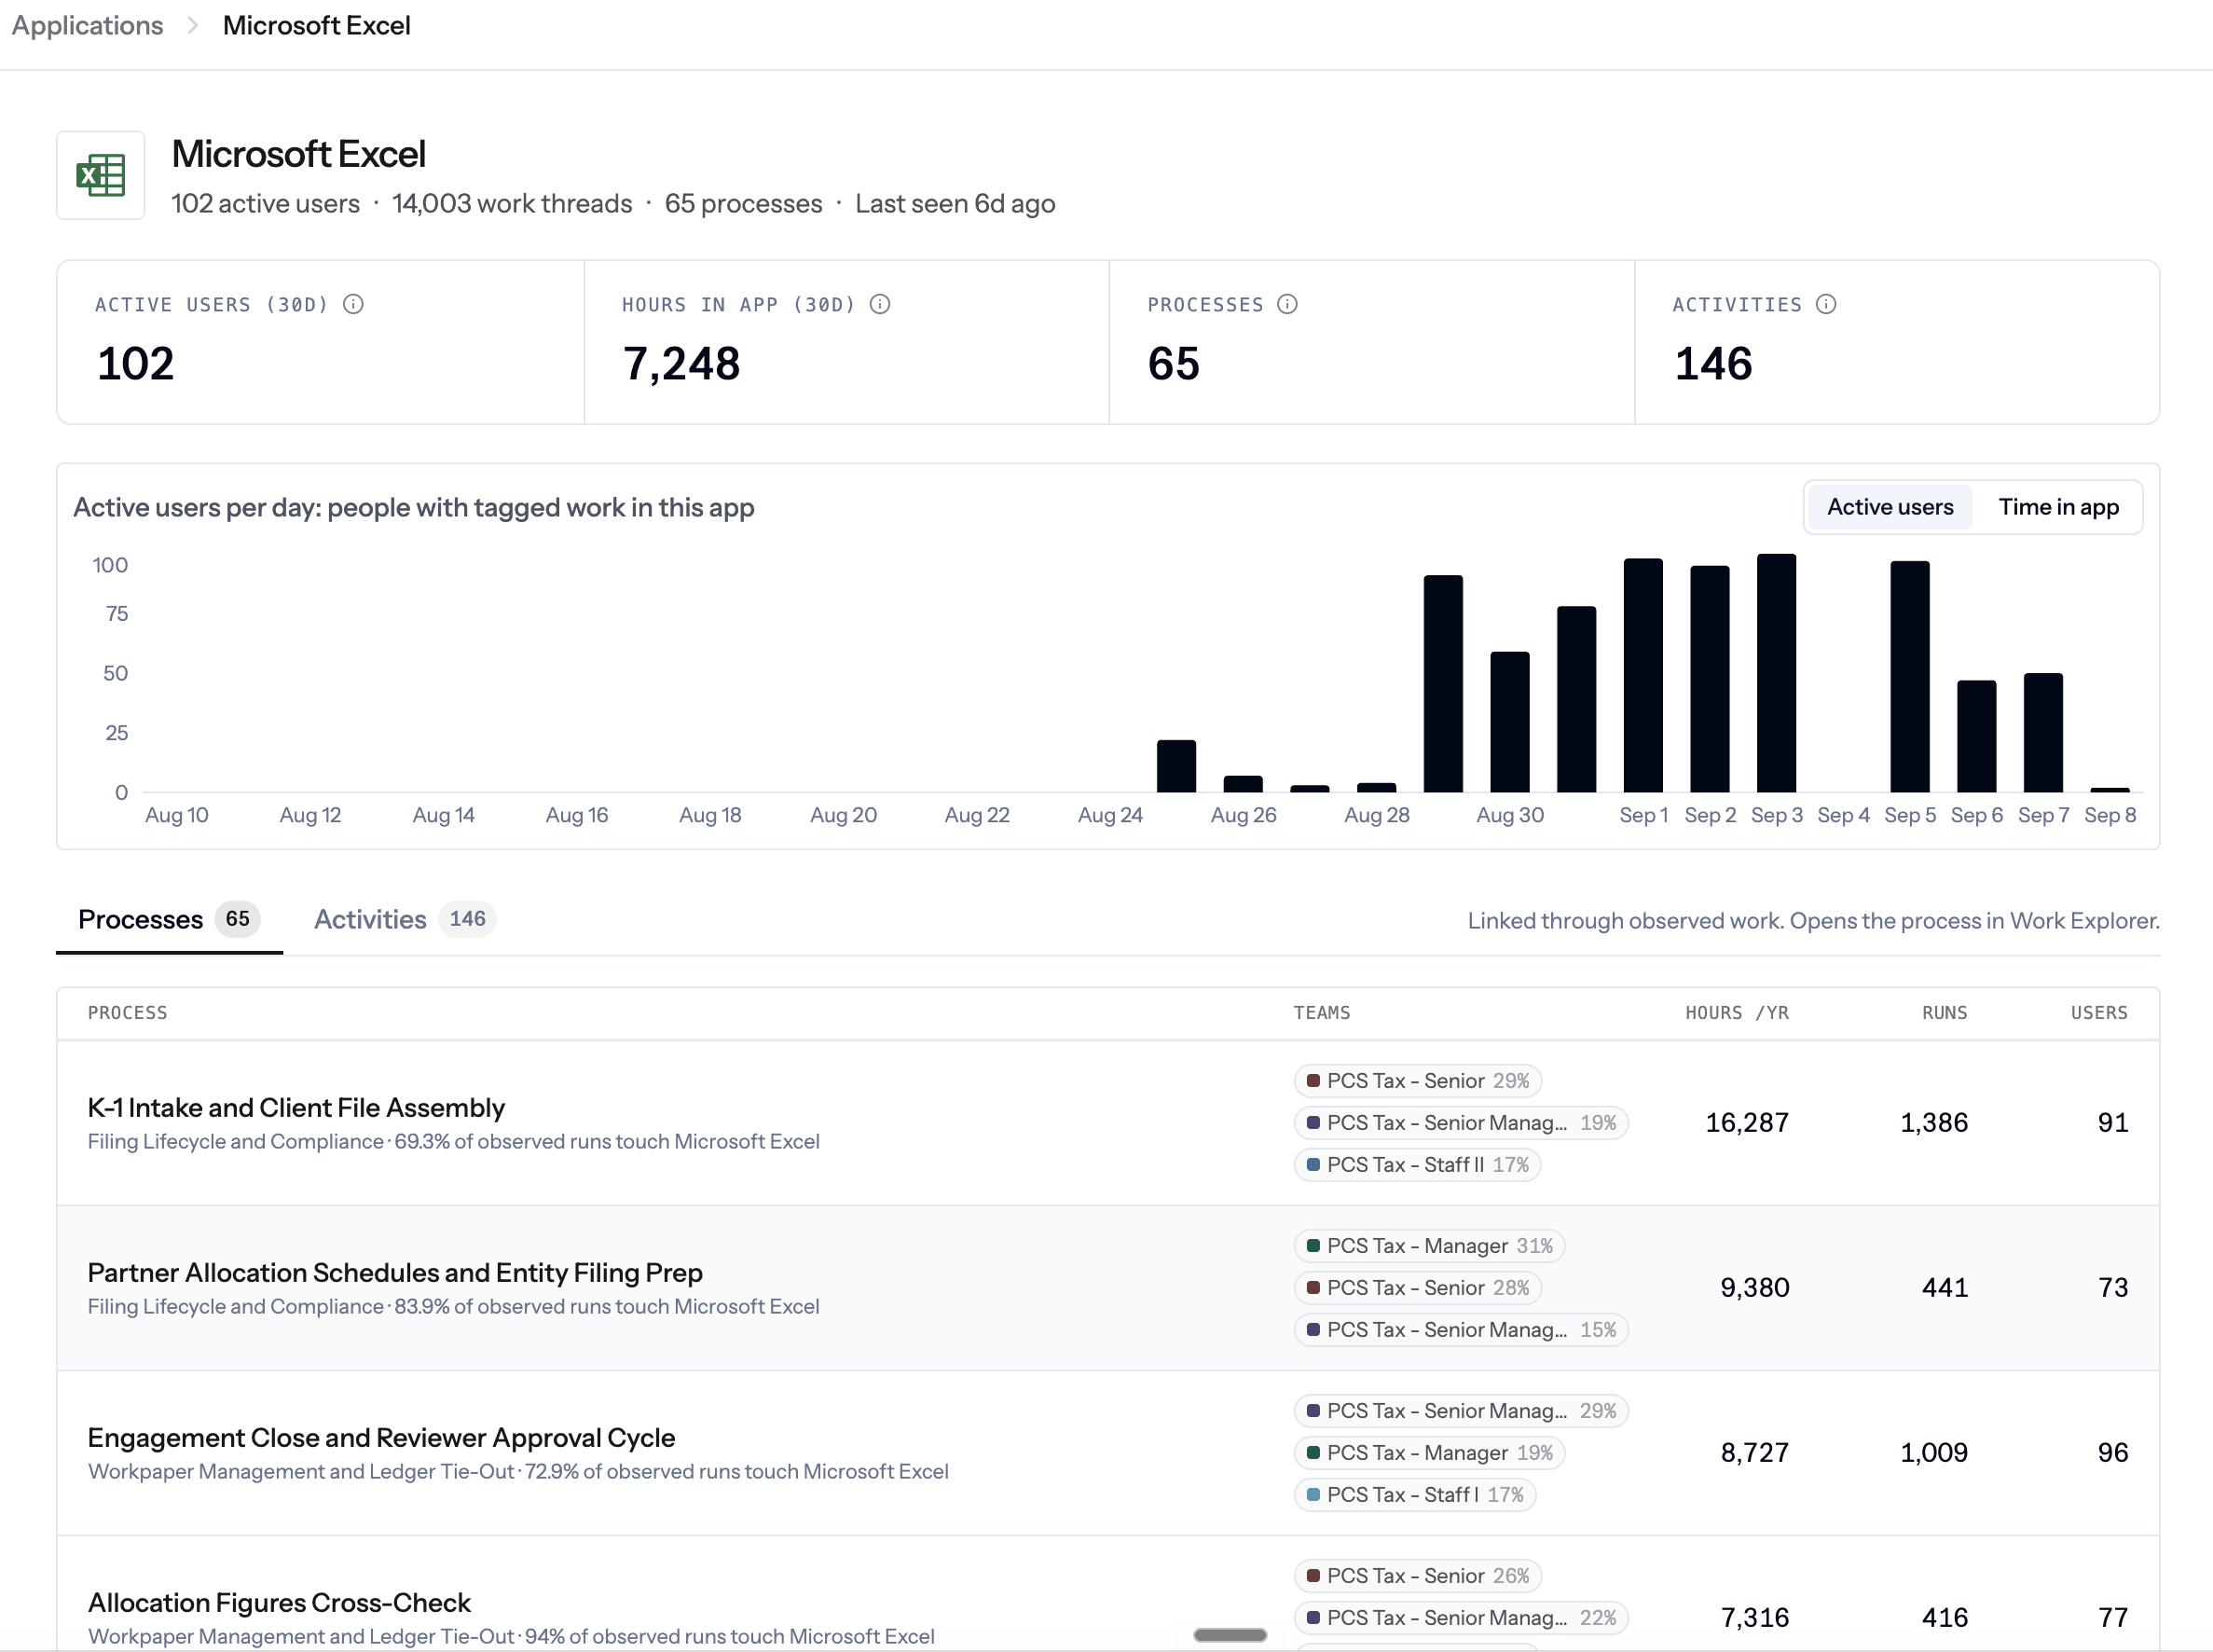The height and width of the screenshot is (1652, 2213).
Task: Click the Sep 3 bar in chart
Action: click(x=1776, y=673)
